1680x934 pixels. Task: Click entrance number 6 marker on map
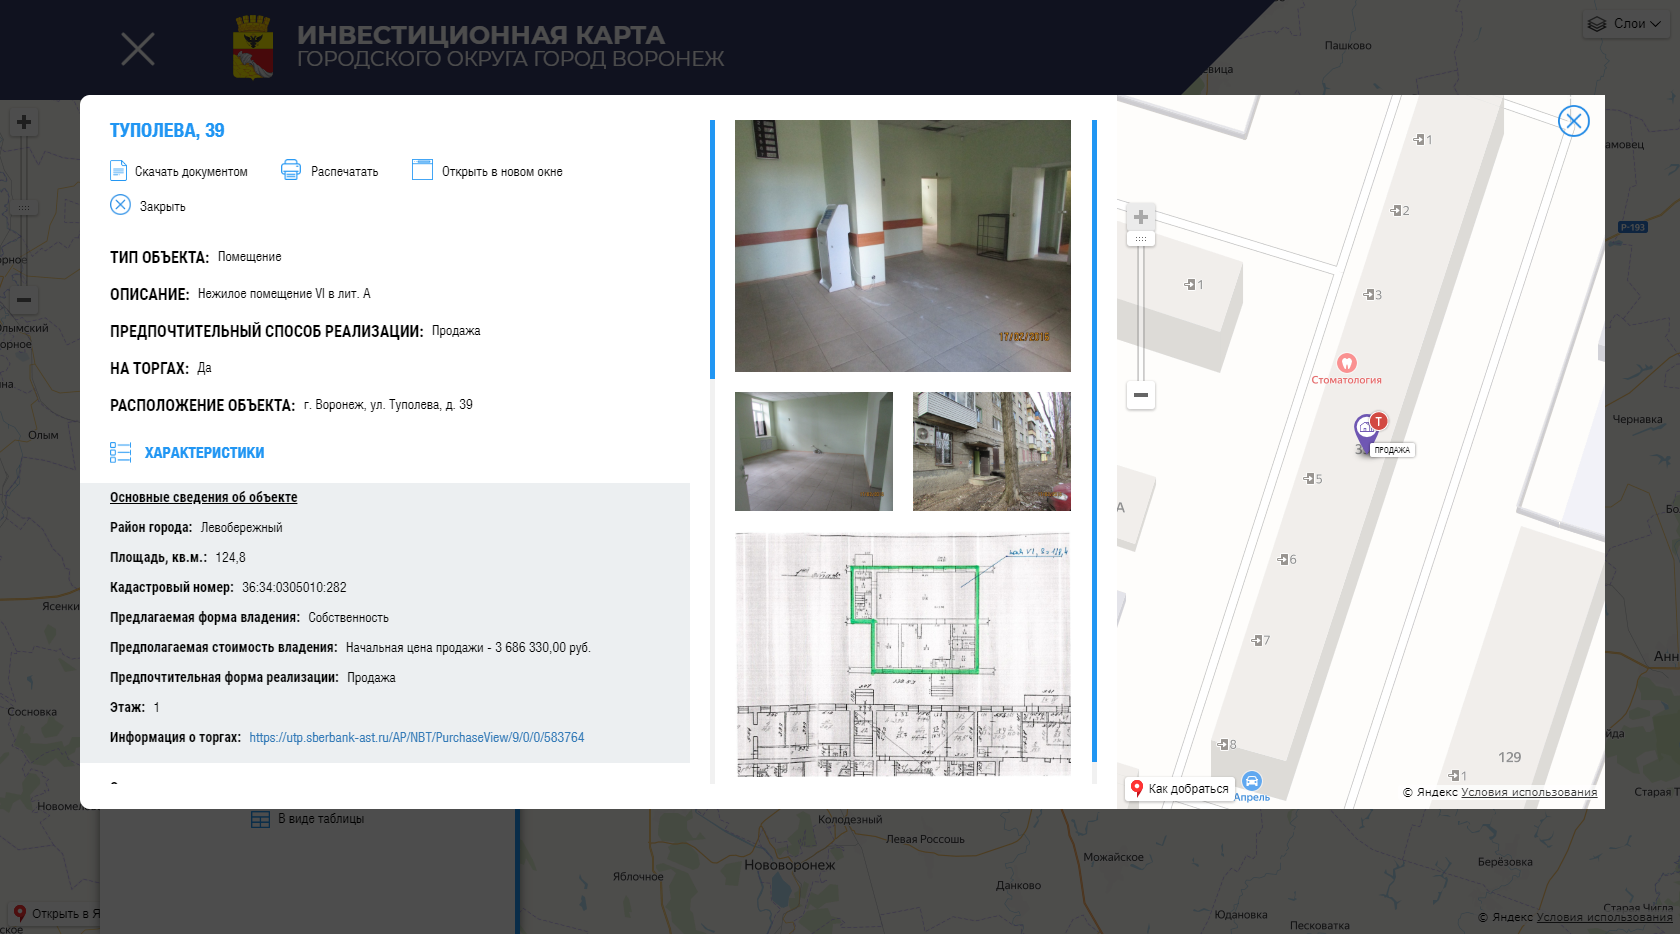[x=1287, y=560]
